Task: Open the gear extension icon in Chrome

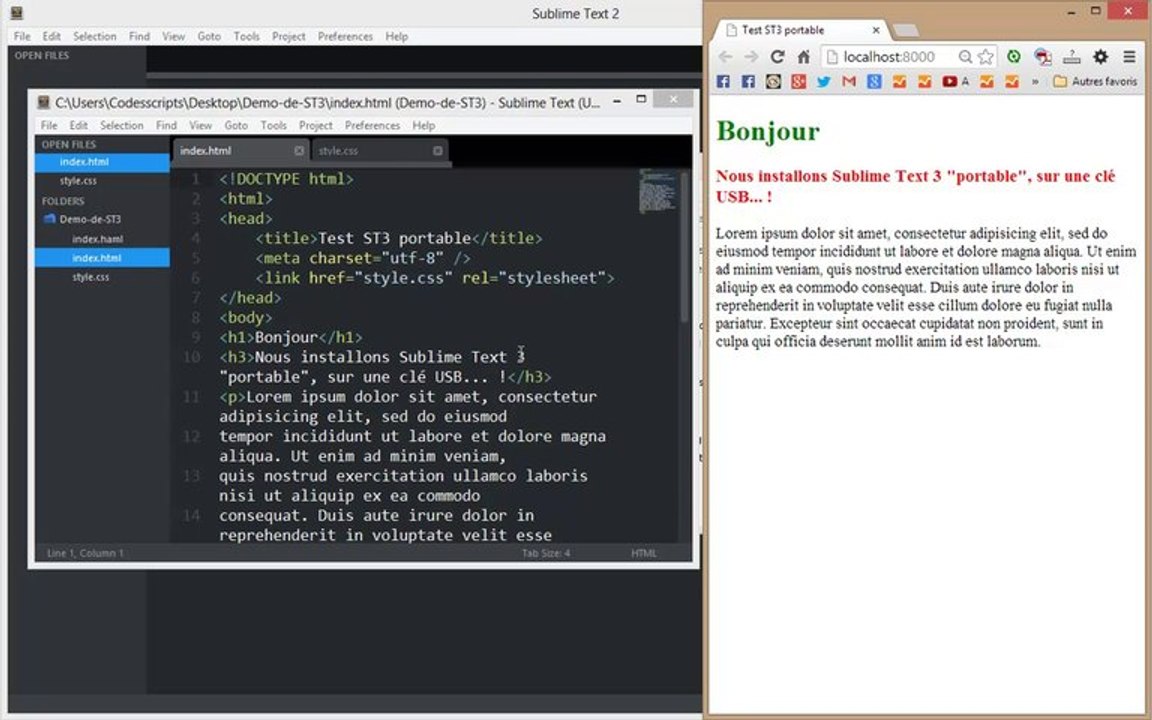Action: pyautogui.click(x=1100, y=57)
